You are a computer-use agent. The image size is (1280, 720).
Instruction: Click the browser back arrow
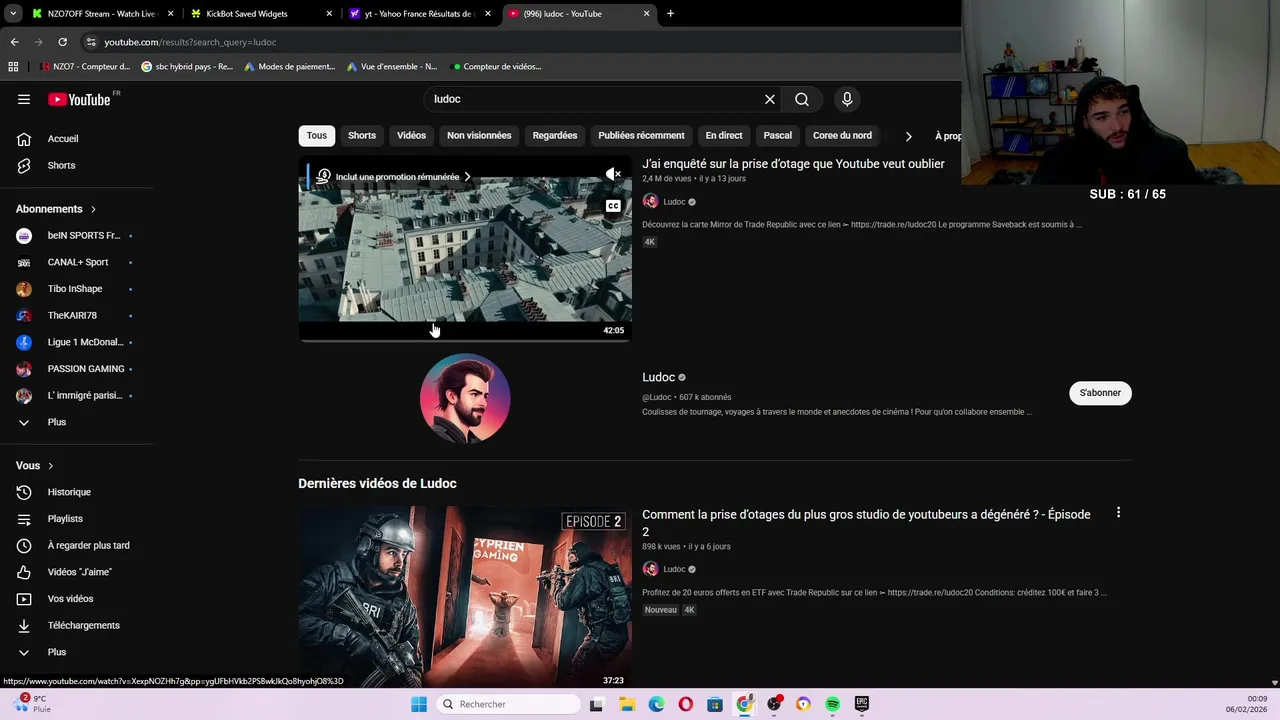click(14, 42)
